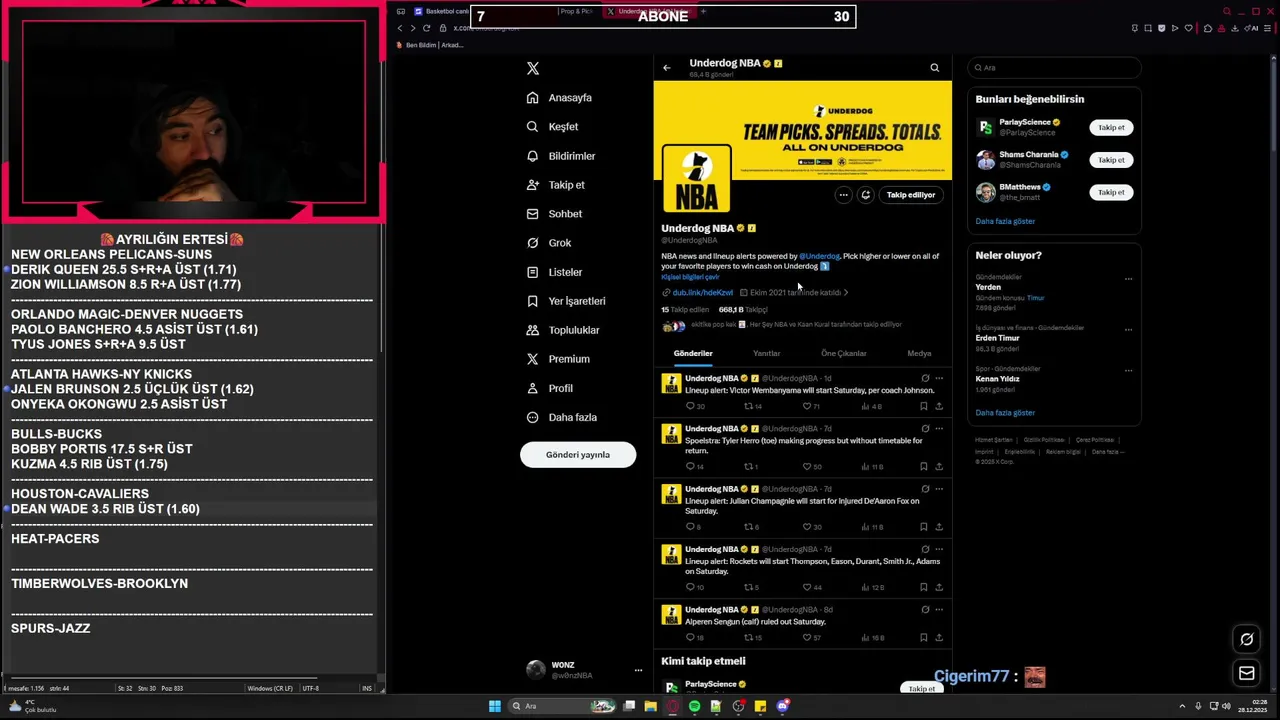Reload the page in the browser

(426, 28)
